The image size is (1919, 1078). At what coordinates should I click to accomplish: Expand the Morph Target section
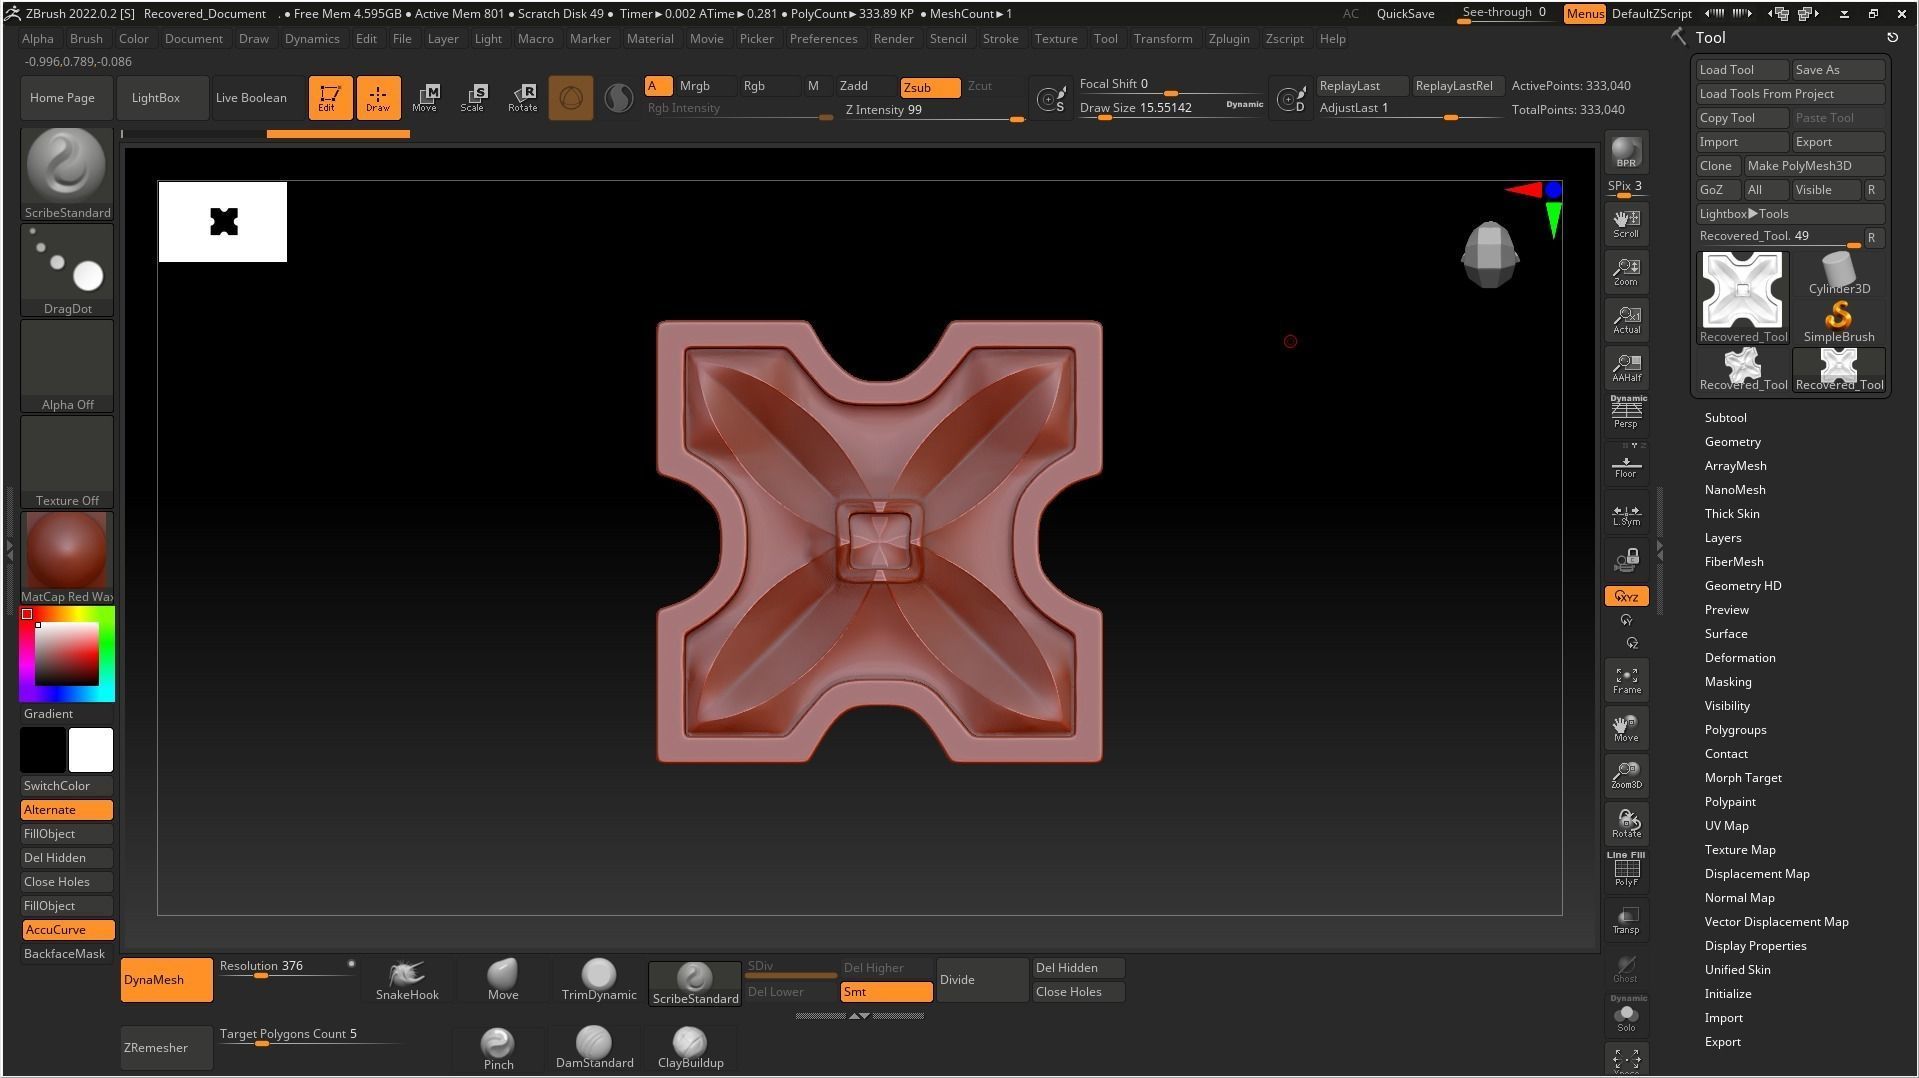coord(1743,778)
